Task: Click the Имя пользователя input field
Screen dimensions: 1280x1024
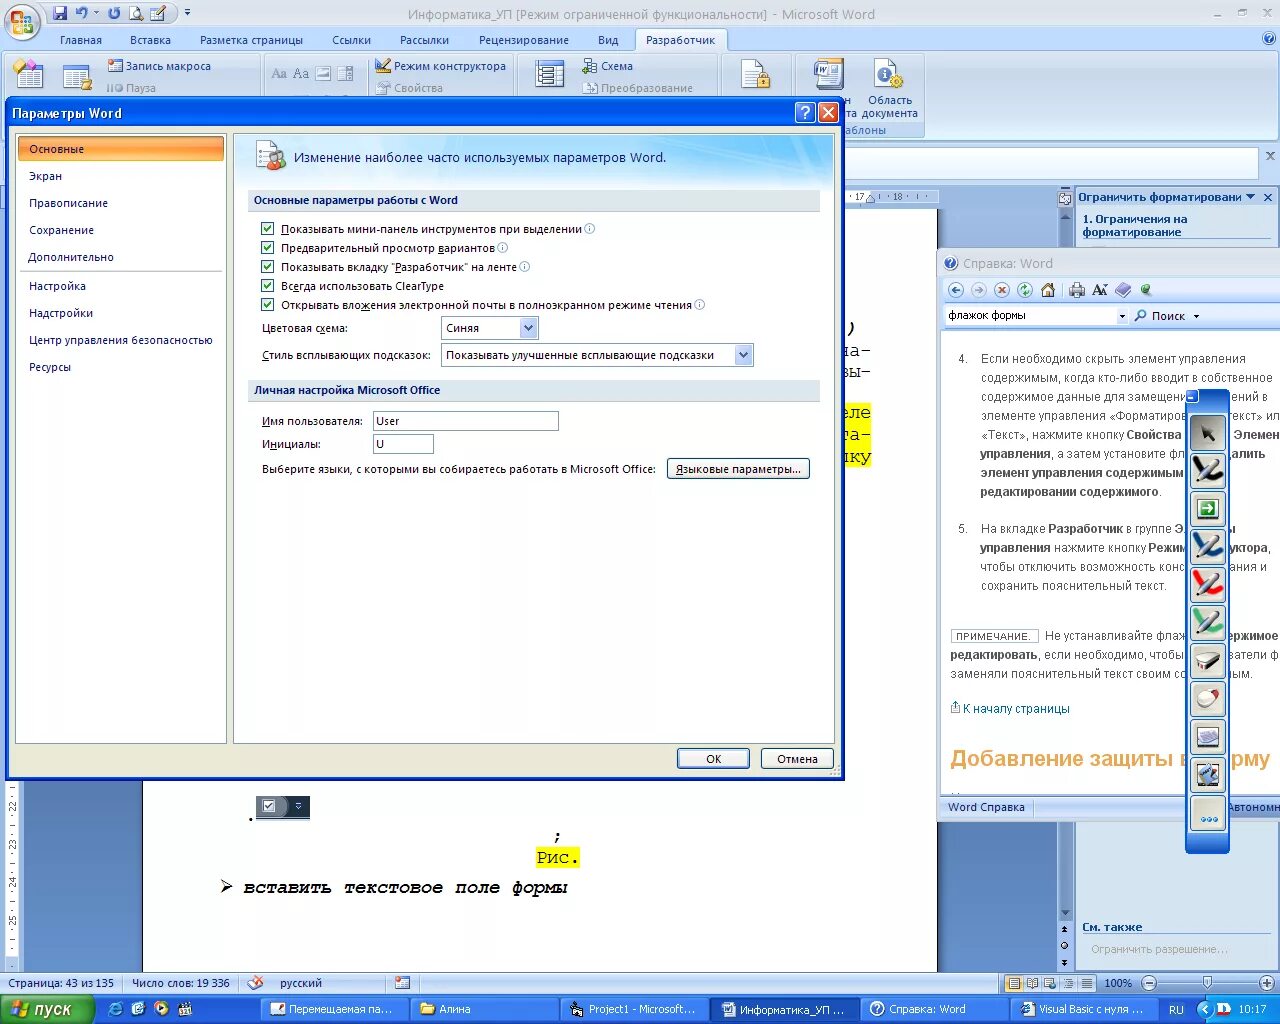Action: tap(465, 421)
